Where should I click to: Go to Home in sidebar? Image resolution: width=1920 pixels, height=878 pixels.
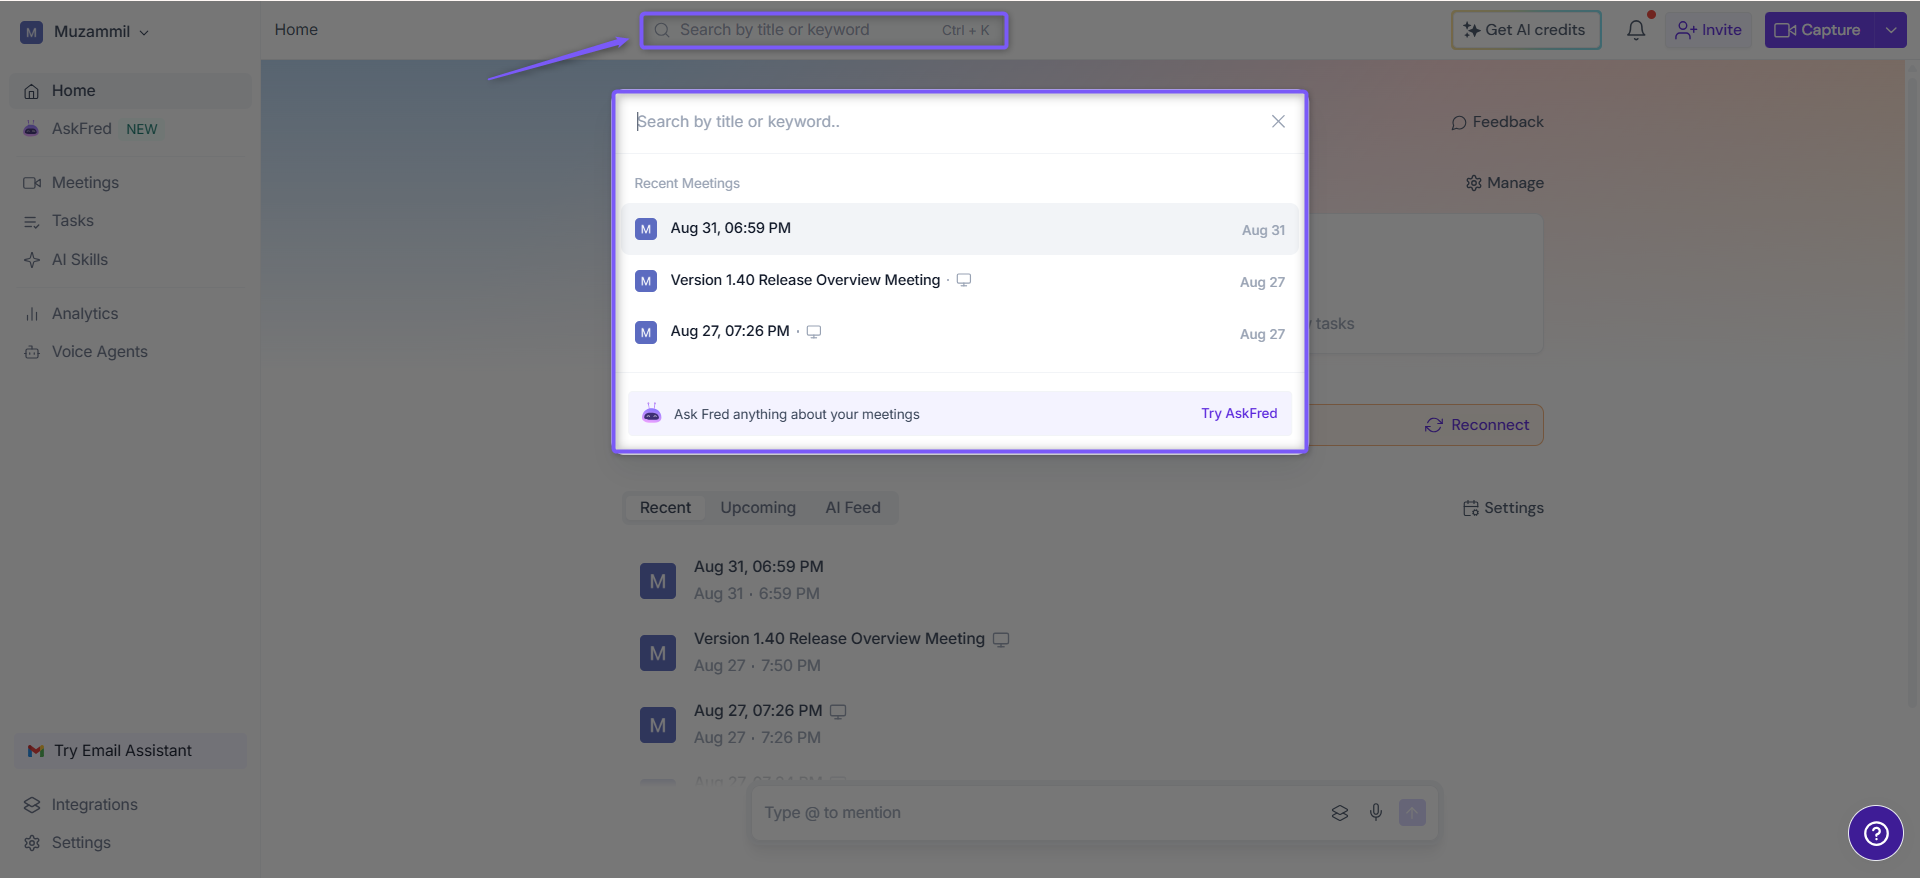pos(131,91)
